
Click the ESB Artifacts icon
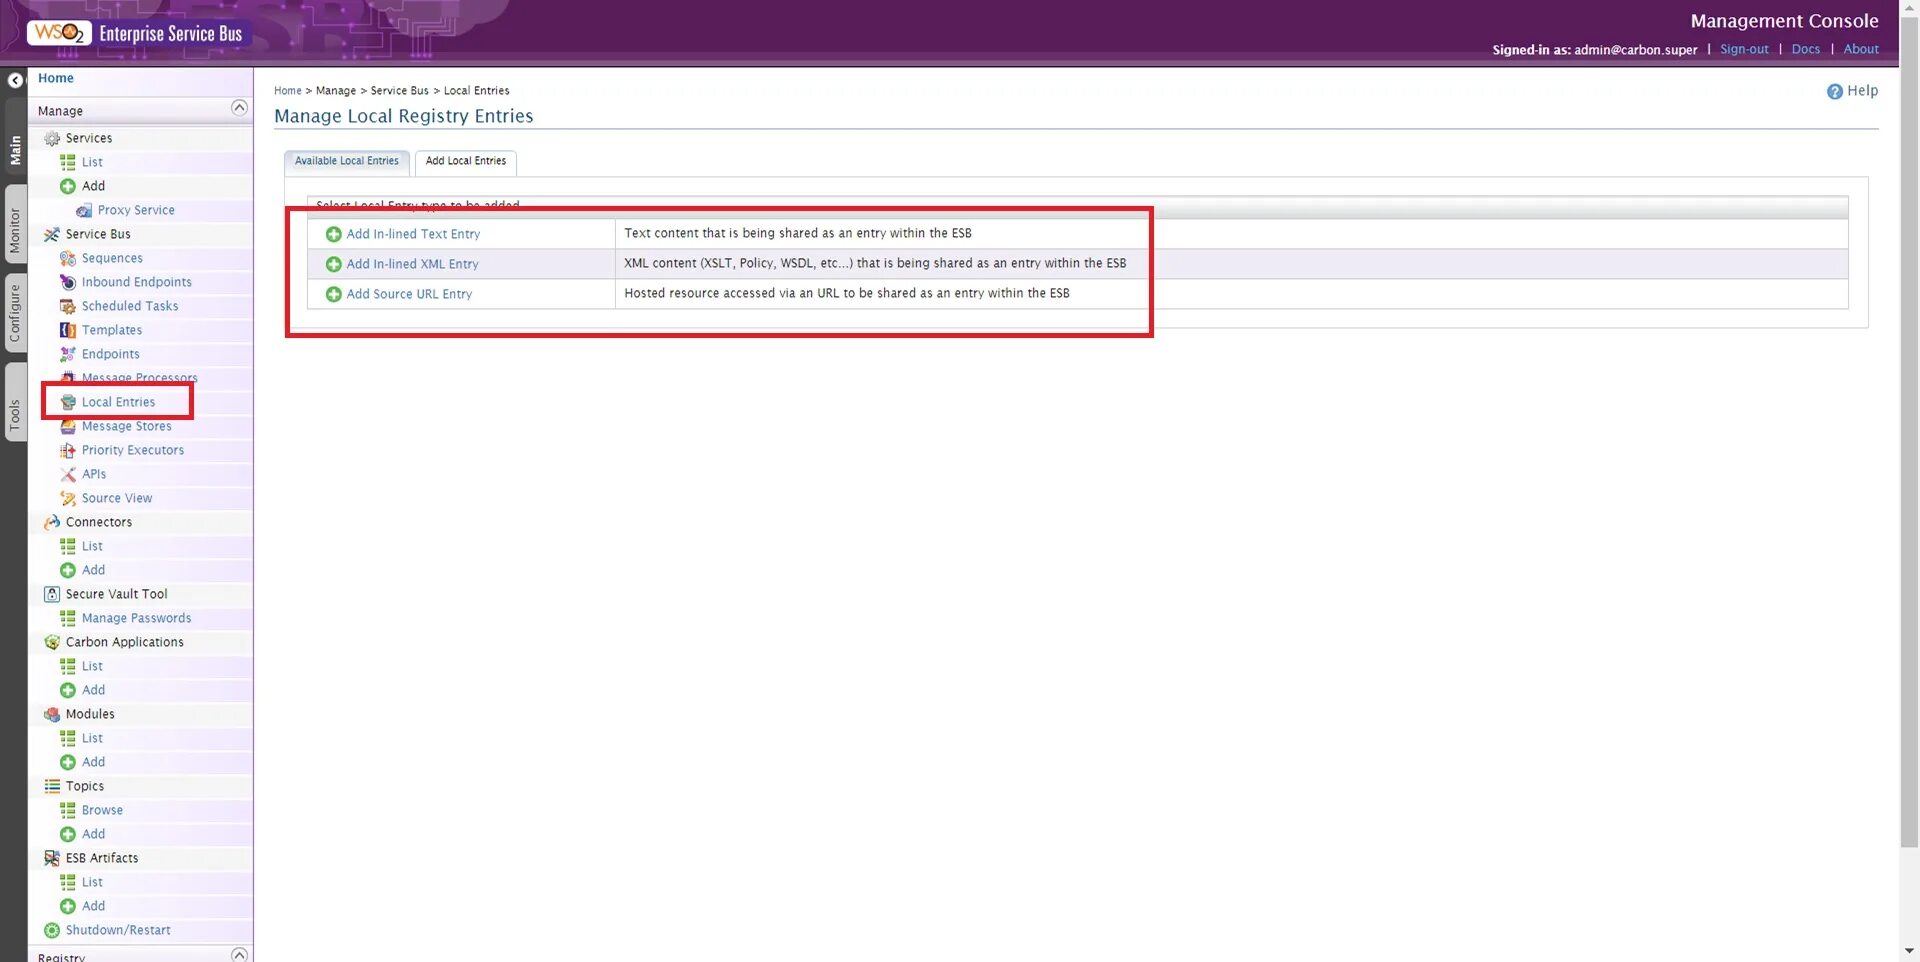[52, 858]
